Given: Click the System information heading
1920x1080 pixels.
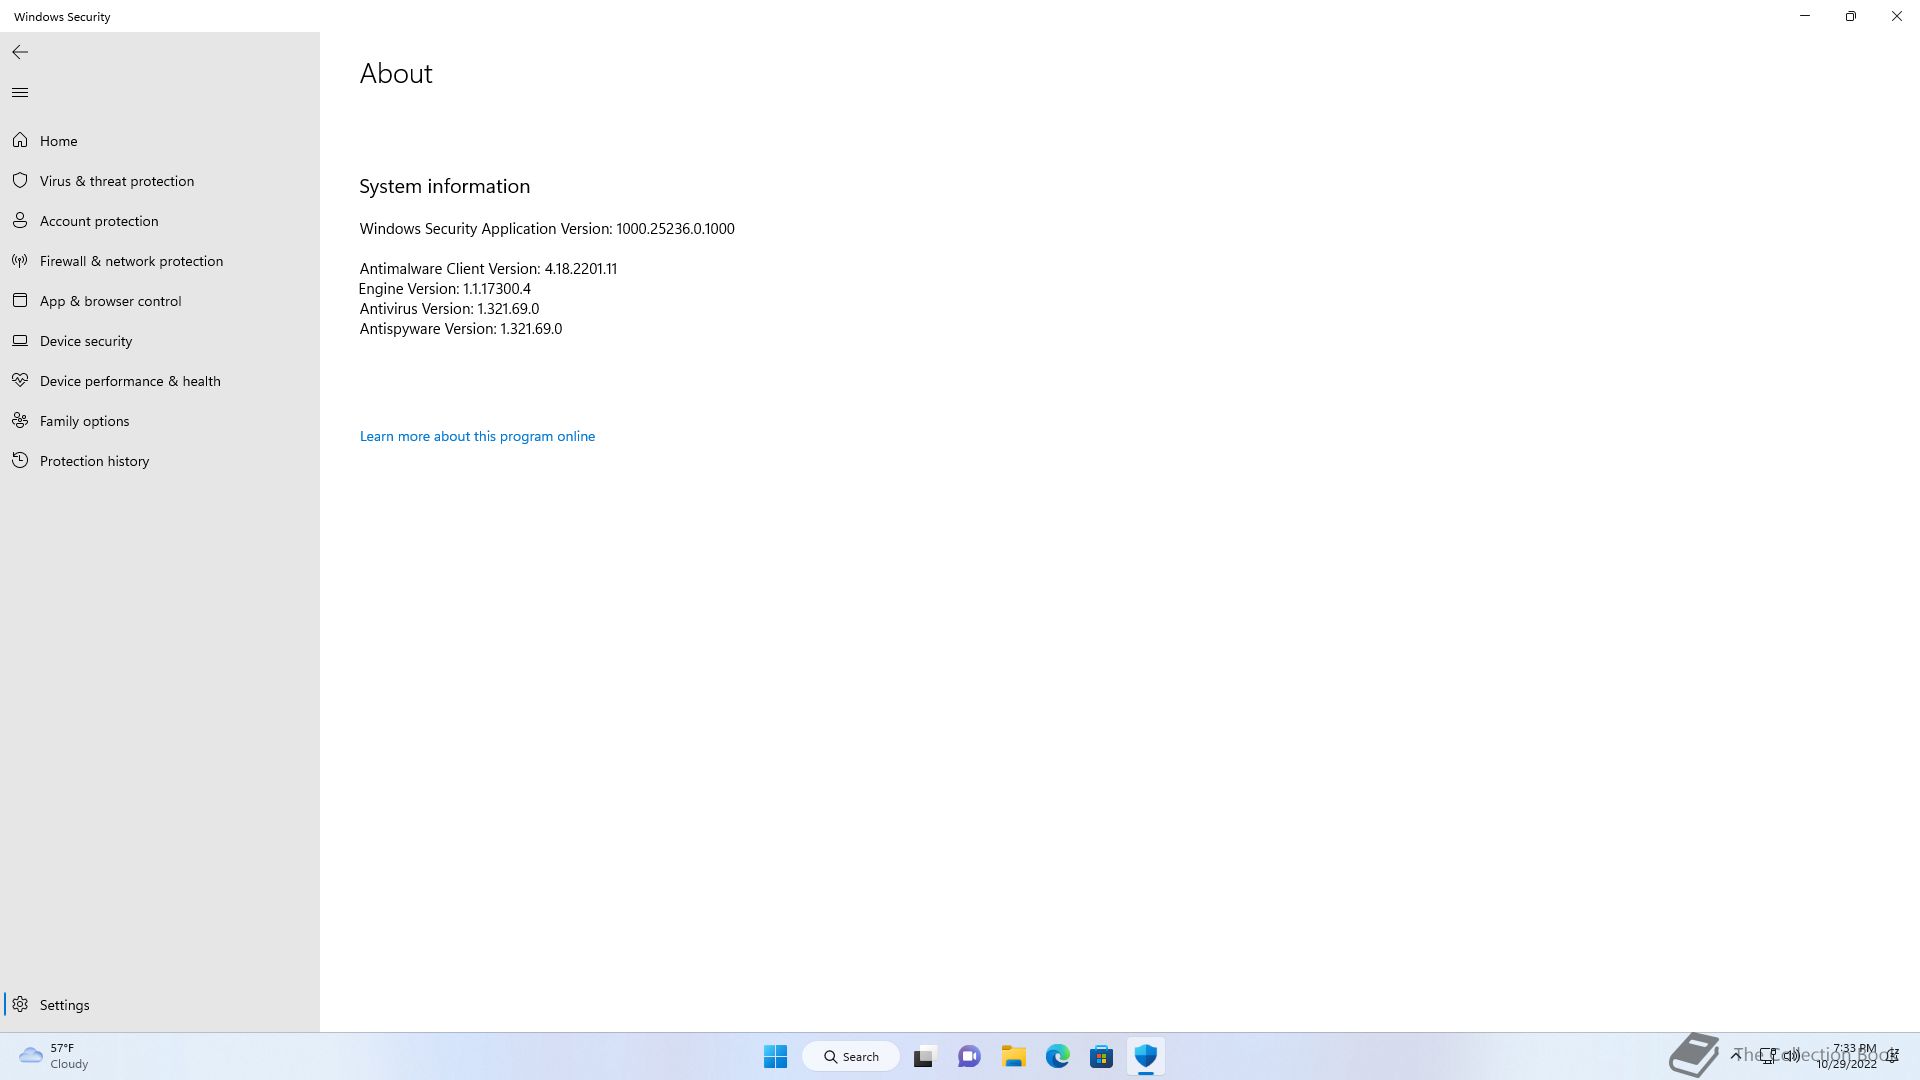Looking at the screenshot, I should pos(445,186).
